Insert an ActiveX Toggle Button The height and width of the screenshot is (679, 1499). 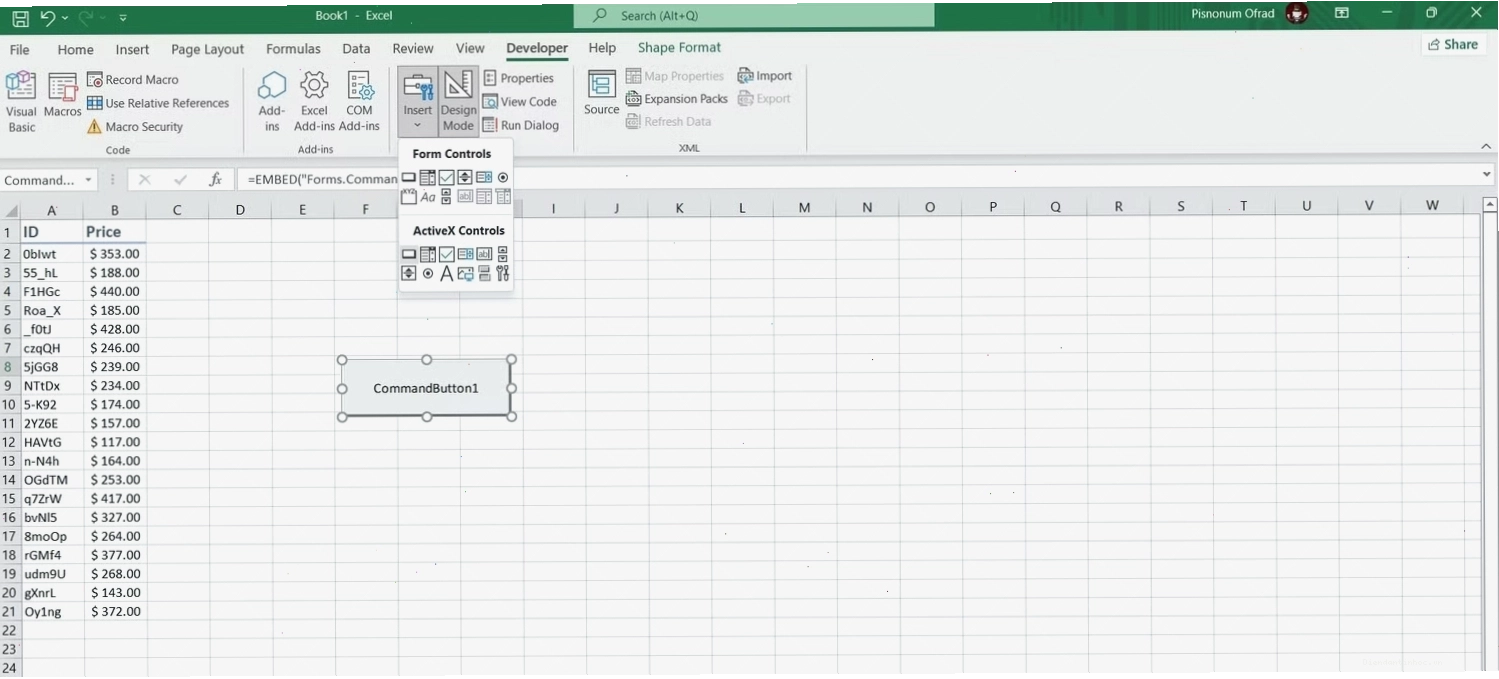[484, 273]
